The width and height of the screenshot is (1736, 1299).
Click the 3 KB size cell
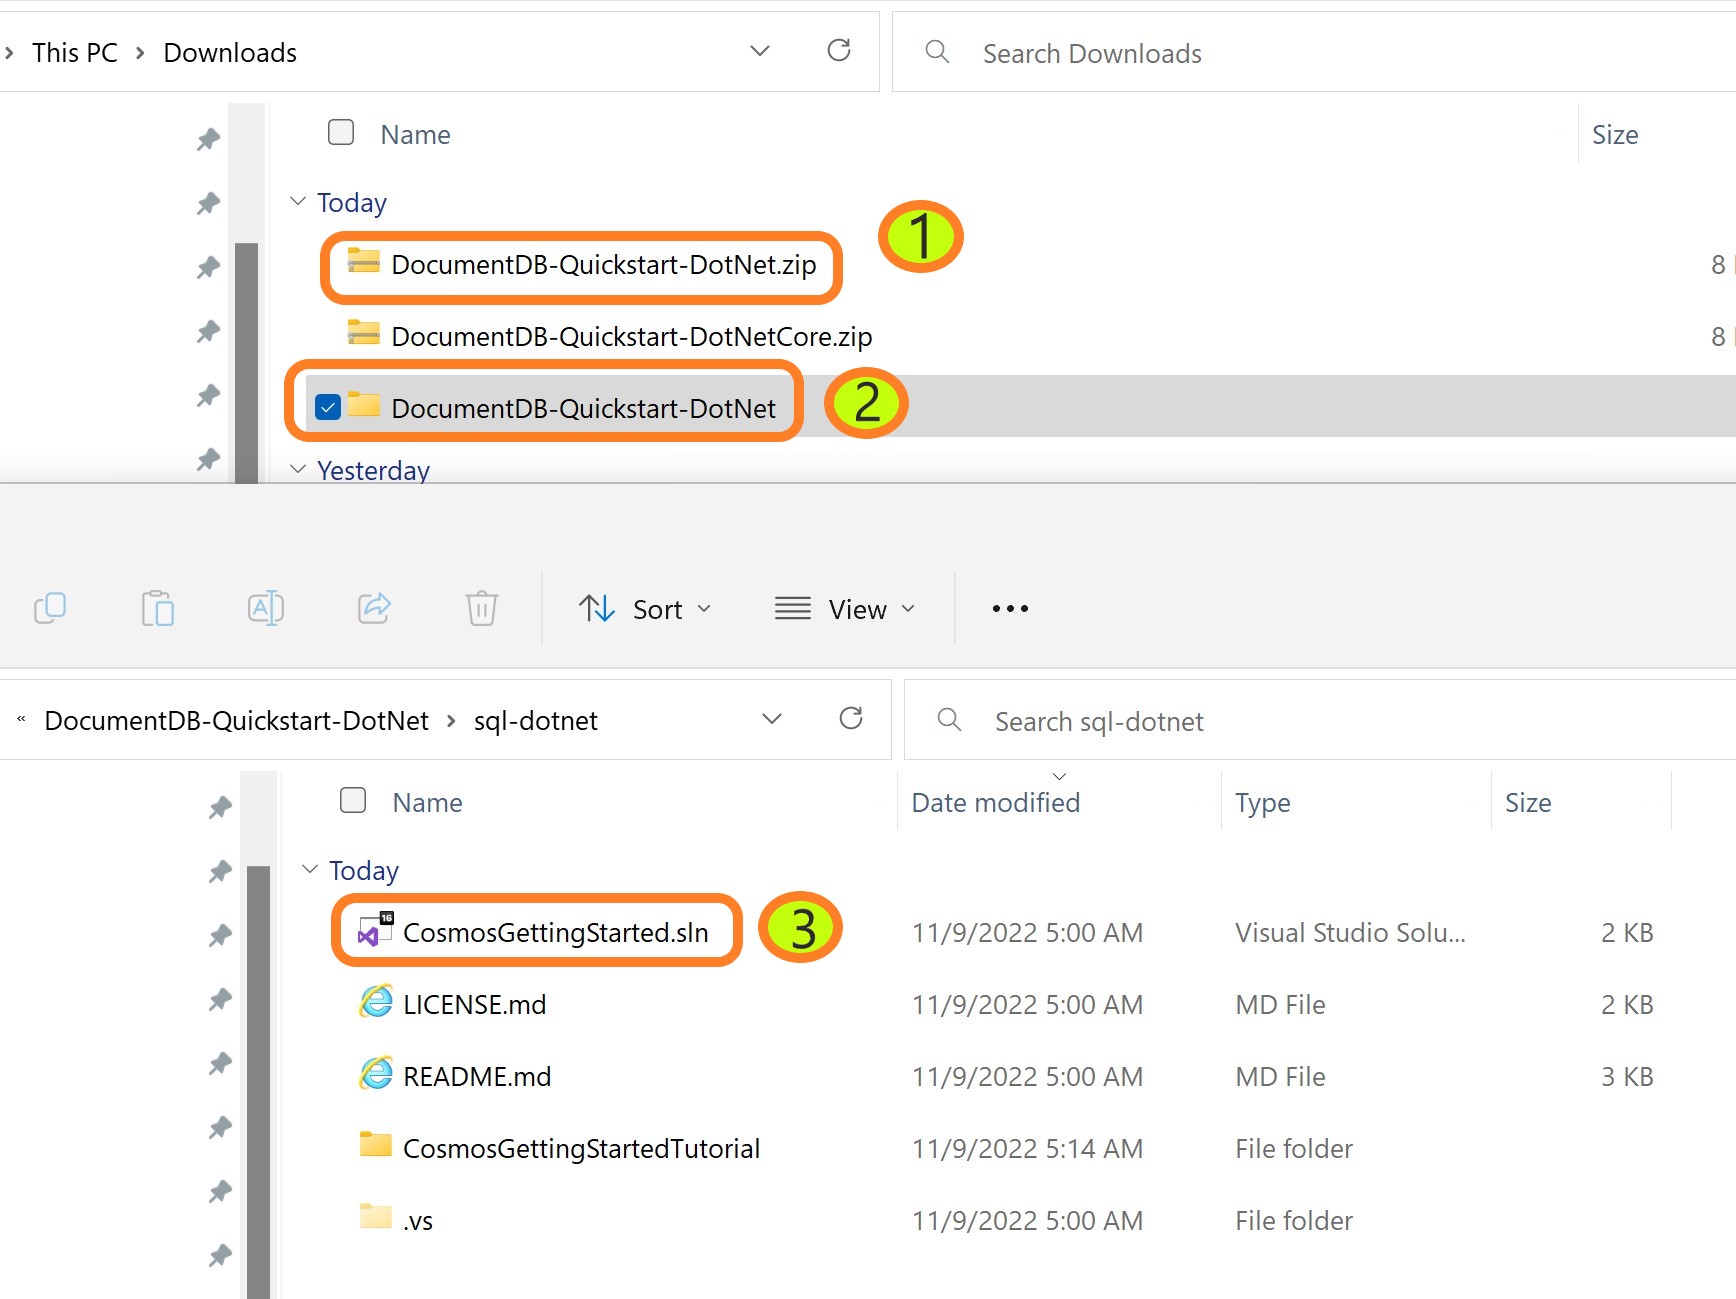coord(1627,1077)
